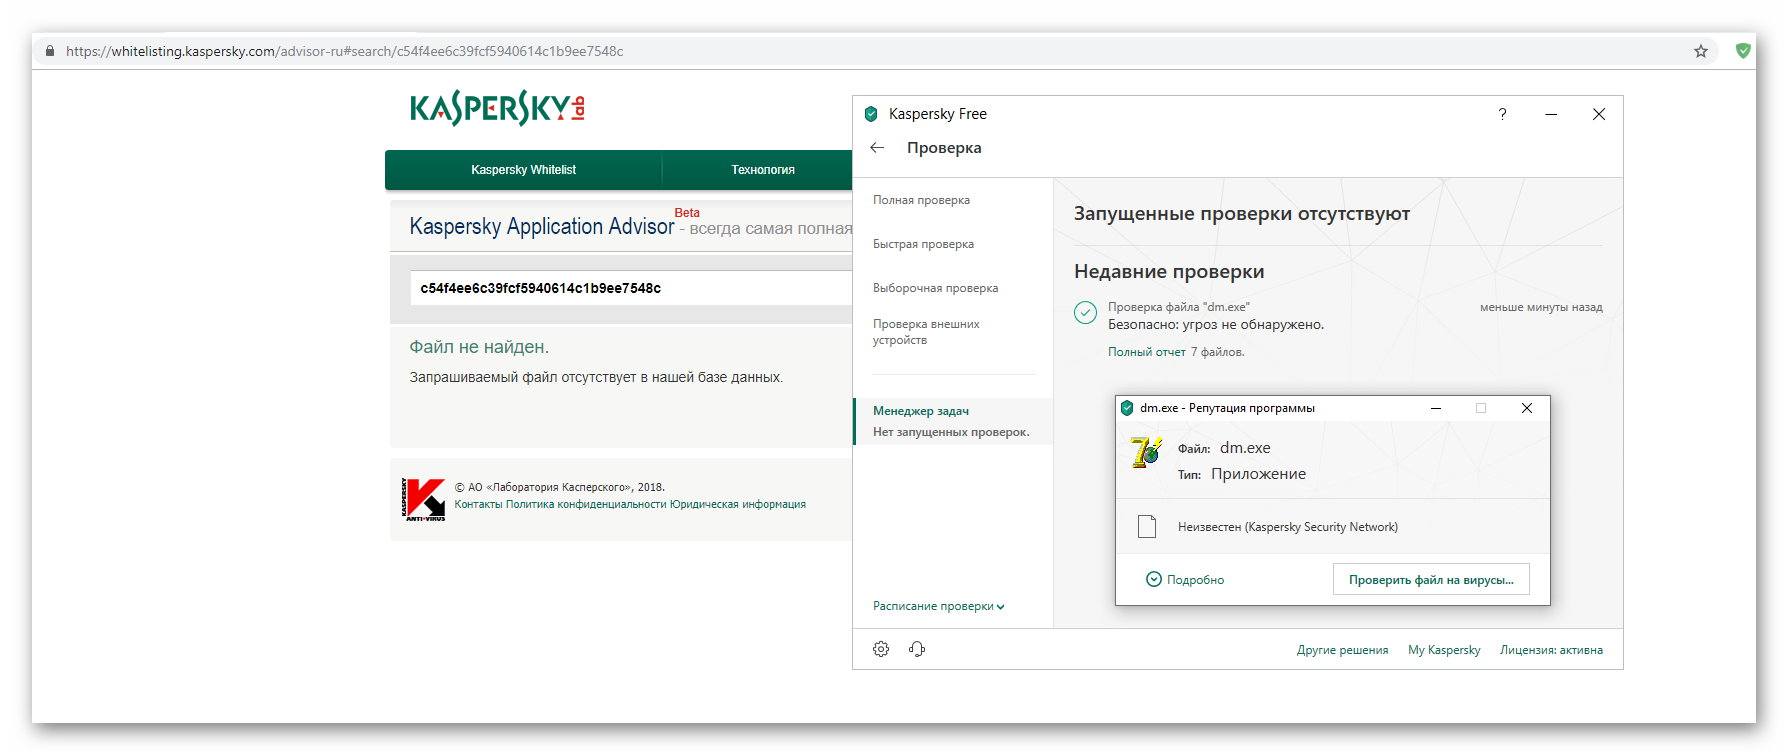
Task: Click the document icon beside Неизвестен
Action: (1147, 526)
